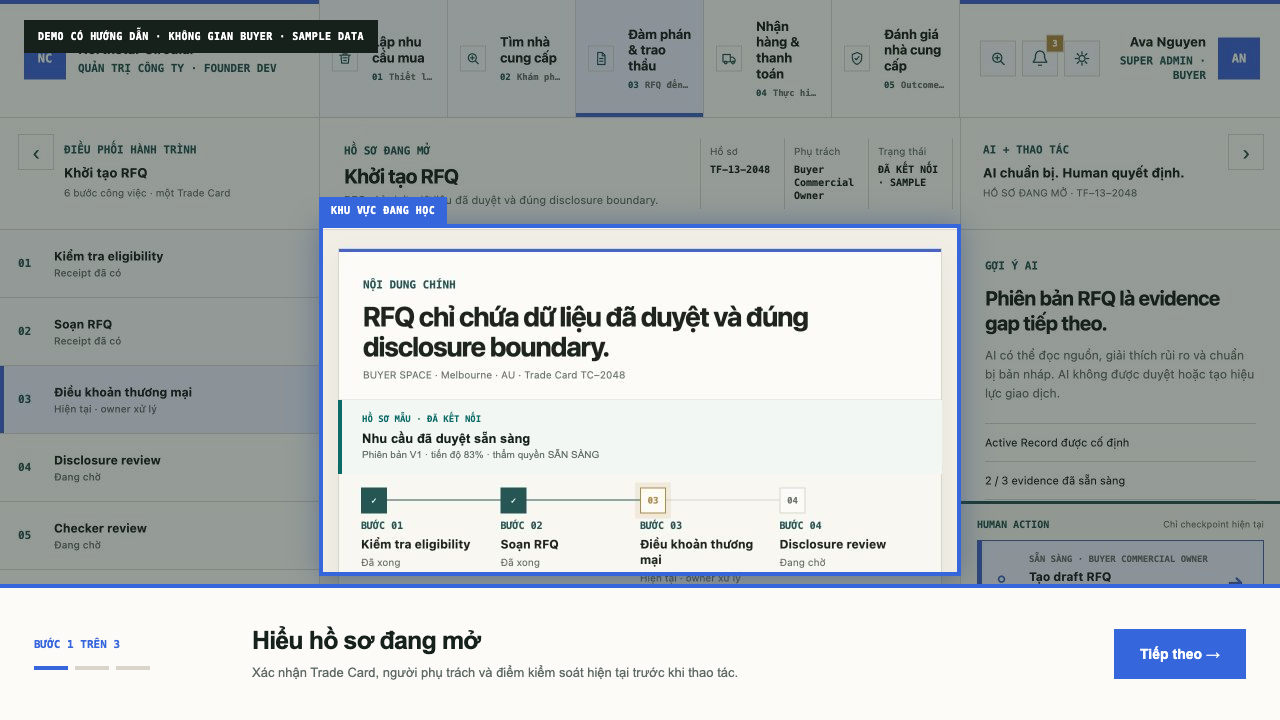
Task: Click the Ava Nguyen user name
Action: click(x=1167, y=42)
